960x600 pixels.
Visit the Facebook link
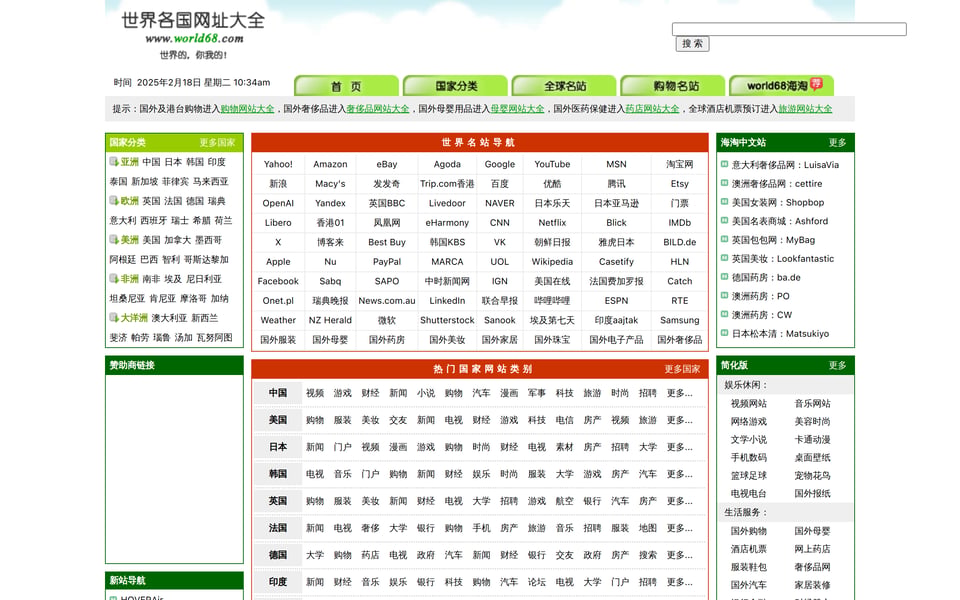[278, 281]
